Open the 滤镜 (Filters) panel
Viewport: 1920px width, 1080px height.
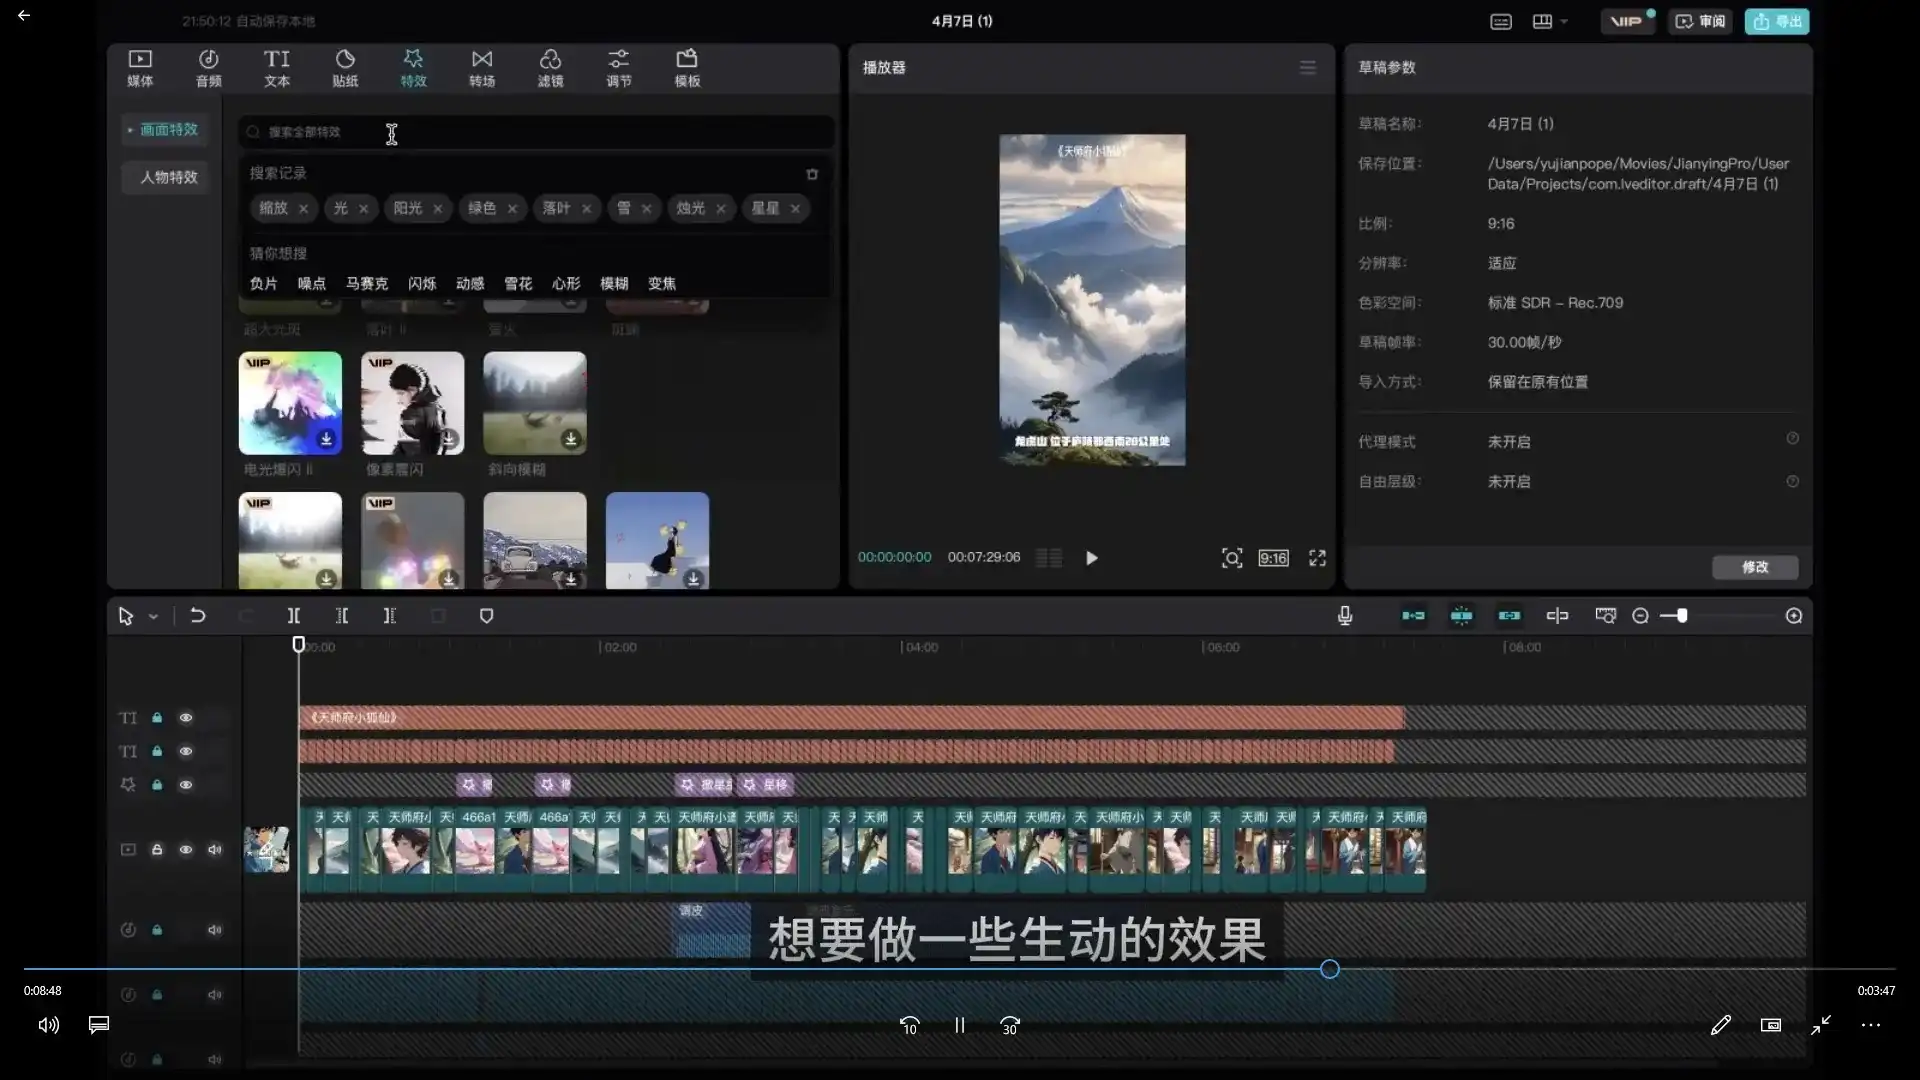[550, 68]
